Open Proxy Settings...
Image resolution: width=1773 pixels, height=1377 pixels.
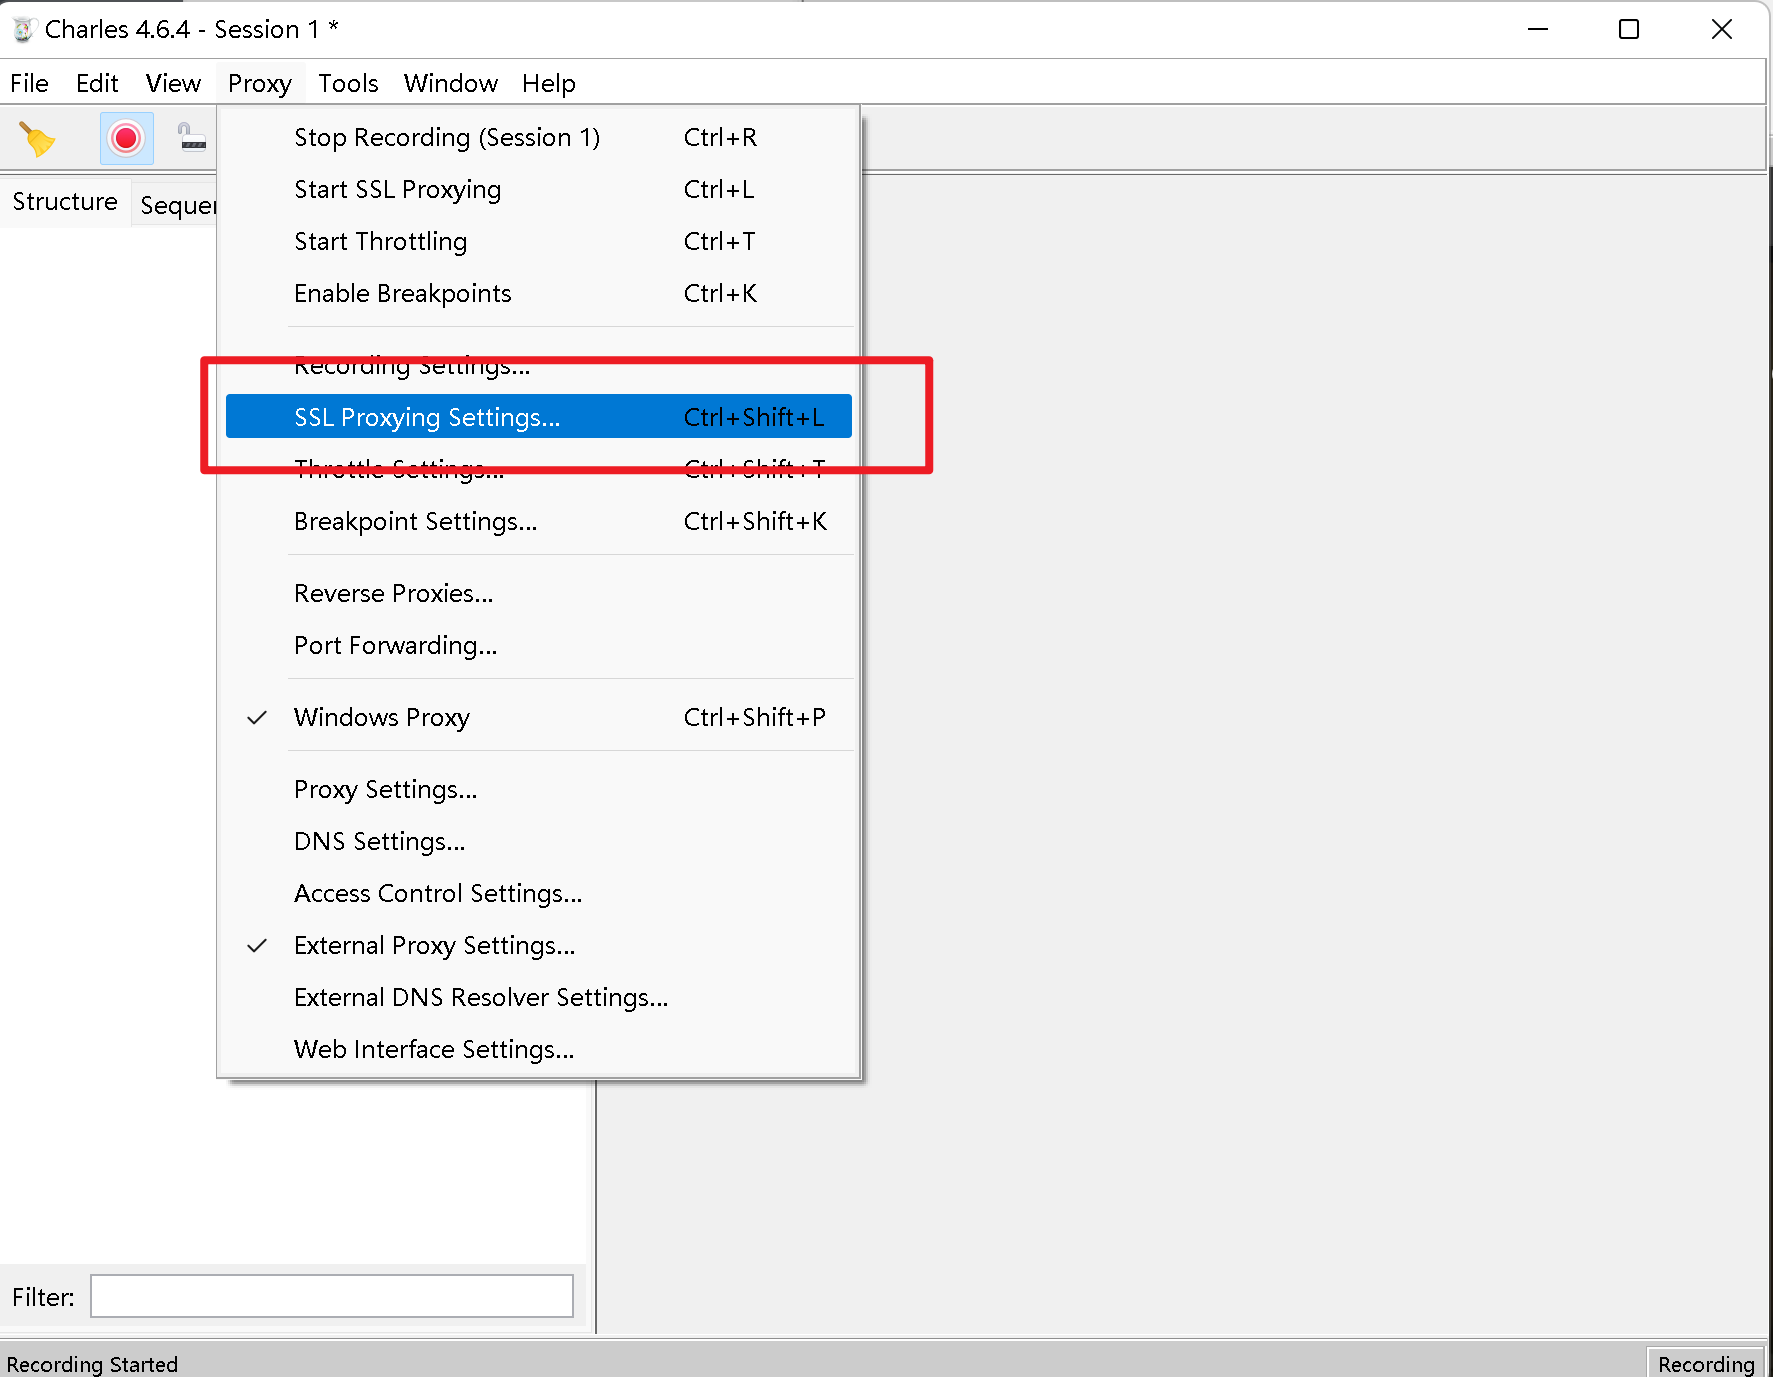[x=539, y=789]
